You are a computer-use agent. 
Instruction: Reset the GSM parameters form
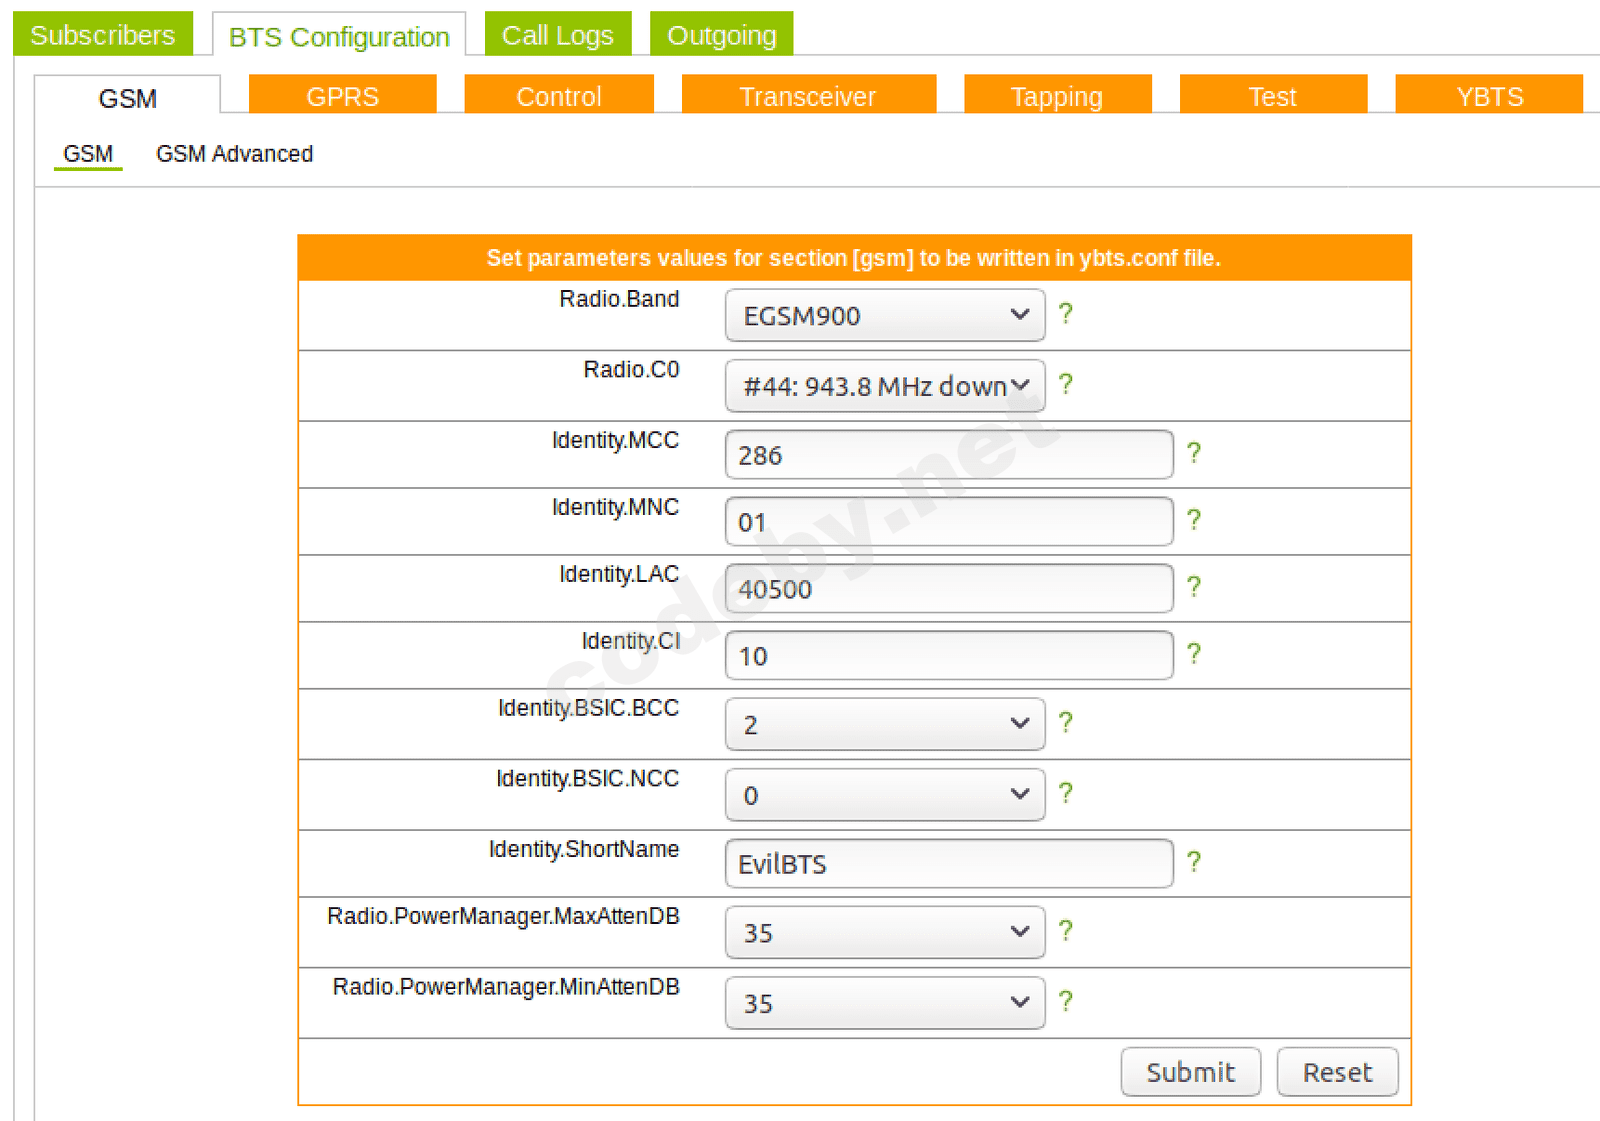point(1337,1072)
